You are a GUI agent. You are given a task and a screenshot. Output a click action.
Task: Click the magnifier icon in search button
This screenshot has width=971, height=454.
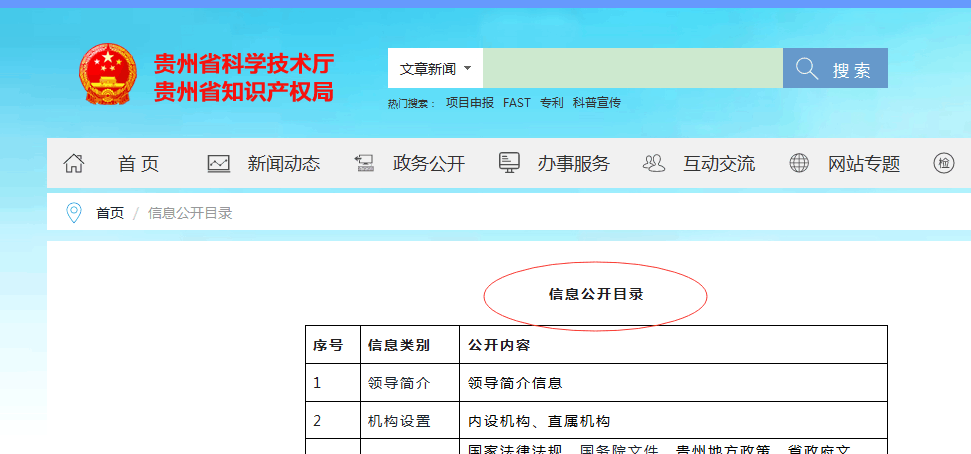pos(807,68)
